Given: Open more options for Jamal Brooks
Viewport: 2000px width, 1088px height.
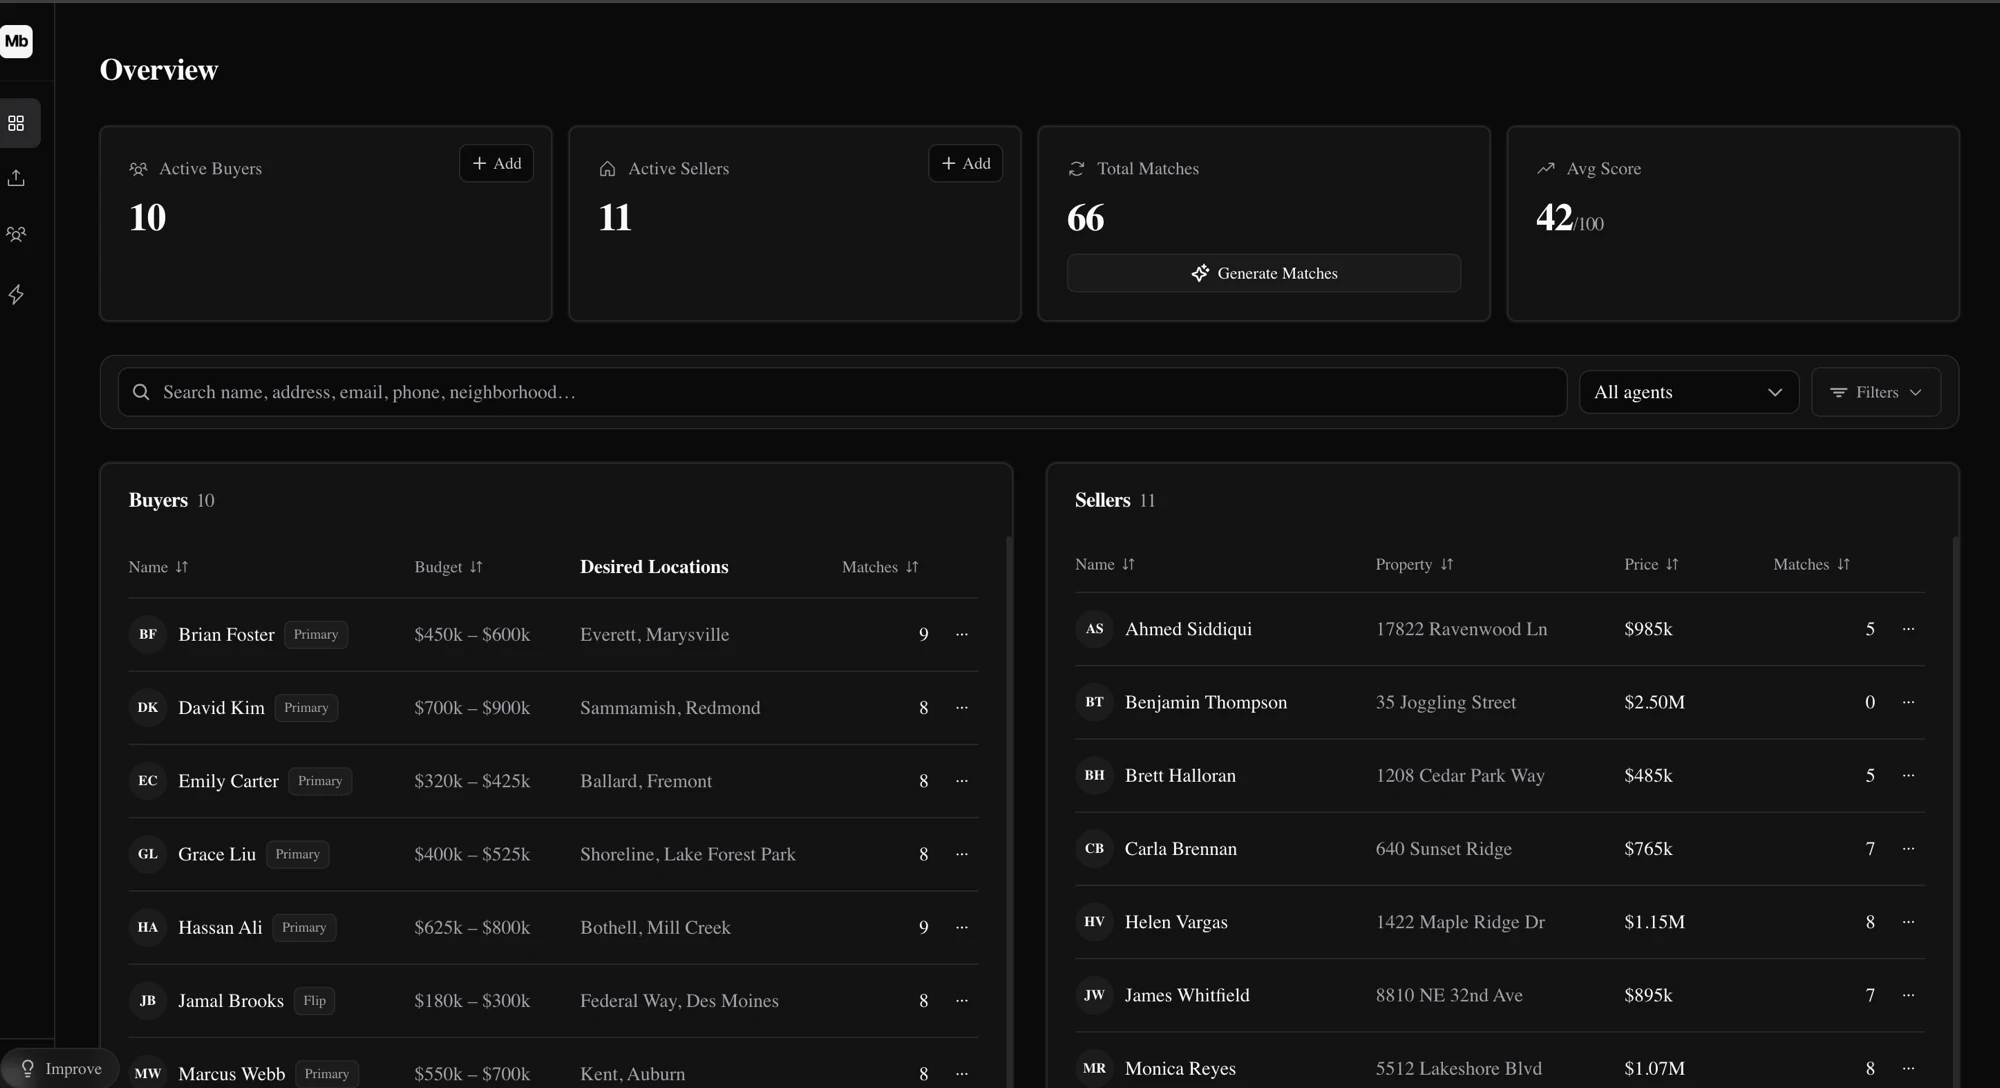Looking at the screenshot, I should (962, 1001).
